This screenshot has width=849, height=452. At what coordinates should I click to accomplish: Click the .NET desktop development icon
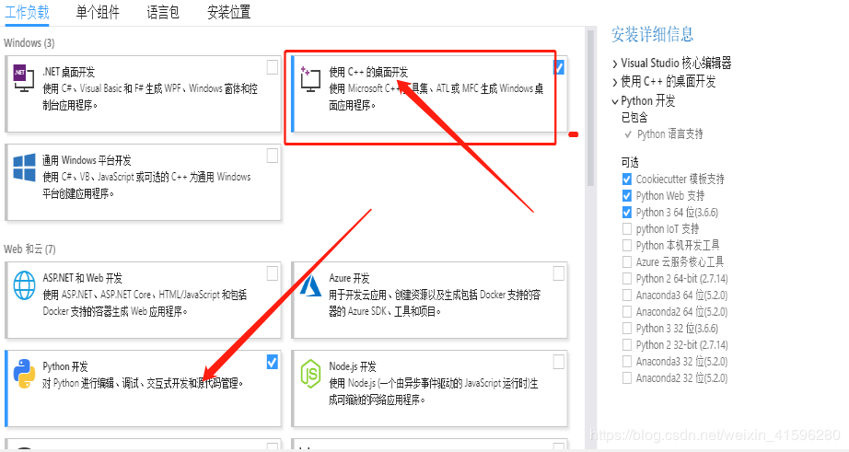23,78
